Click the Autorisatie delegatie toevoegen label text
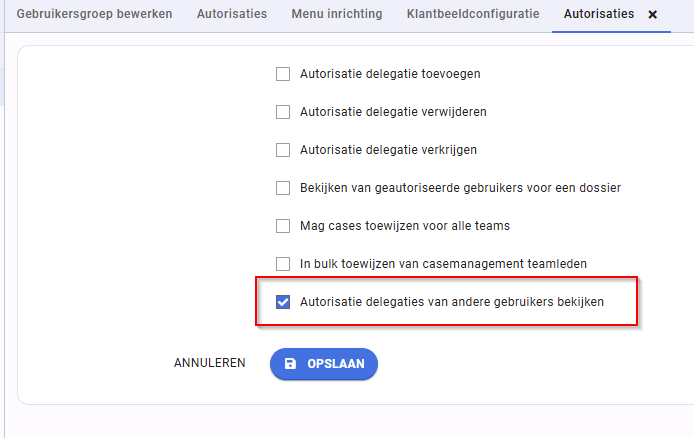Viewport: 694px width, 438px height. [390, 74]
